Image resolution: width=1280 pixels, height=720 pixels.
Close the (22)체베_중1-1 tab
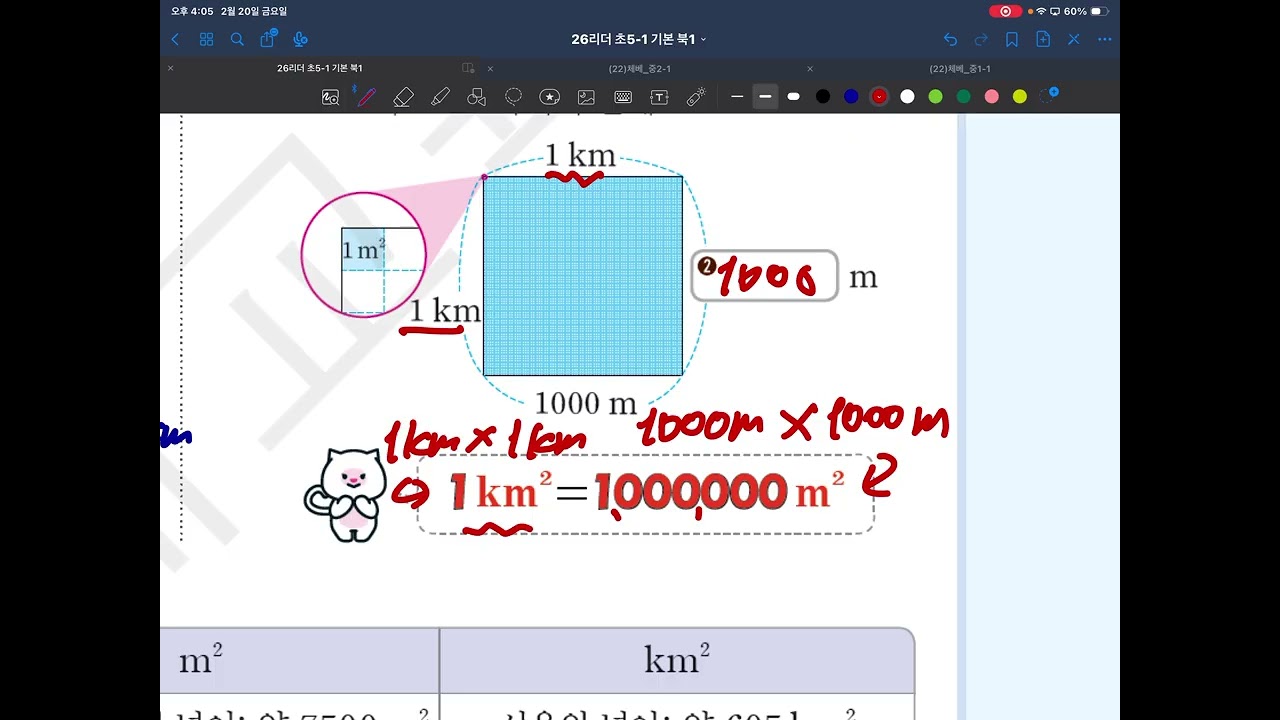click(x=810, y=69)
